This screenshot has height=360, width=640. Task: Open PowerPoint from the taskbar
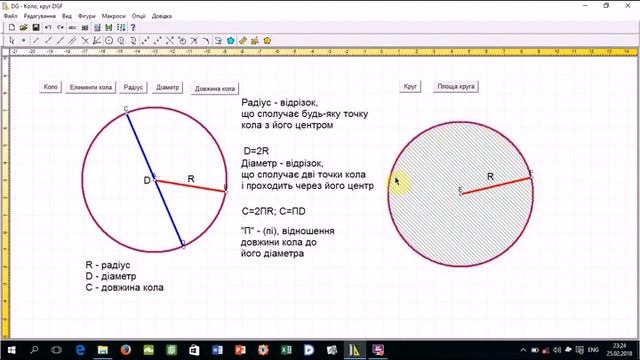[240, 350]
